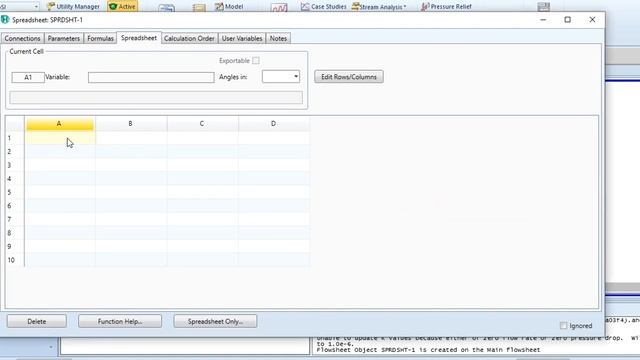Click the A1 cell reference box
This screenshot has width=640, height=360.
coord(28,77)
